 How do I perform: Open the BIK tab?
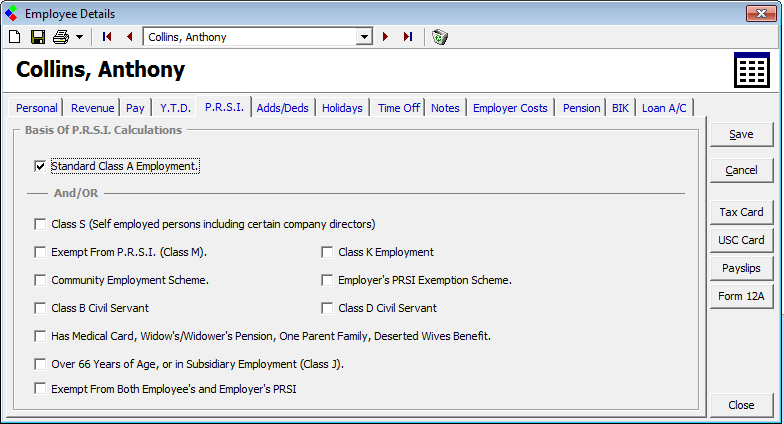tap(620, 108)
